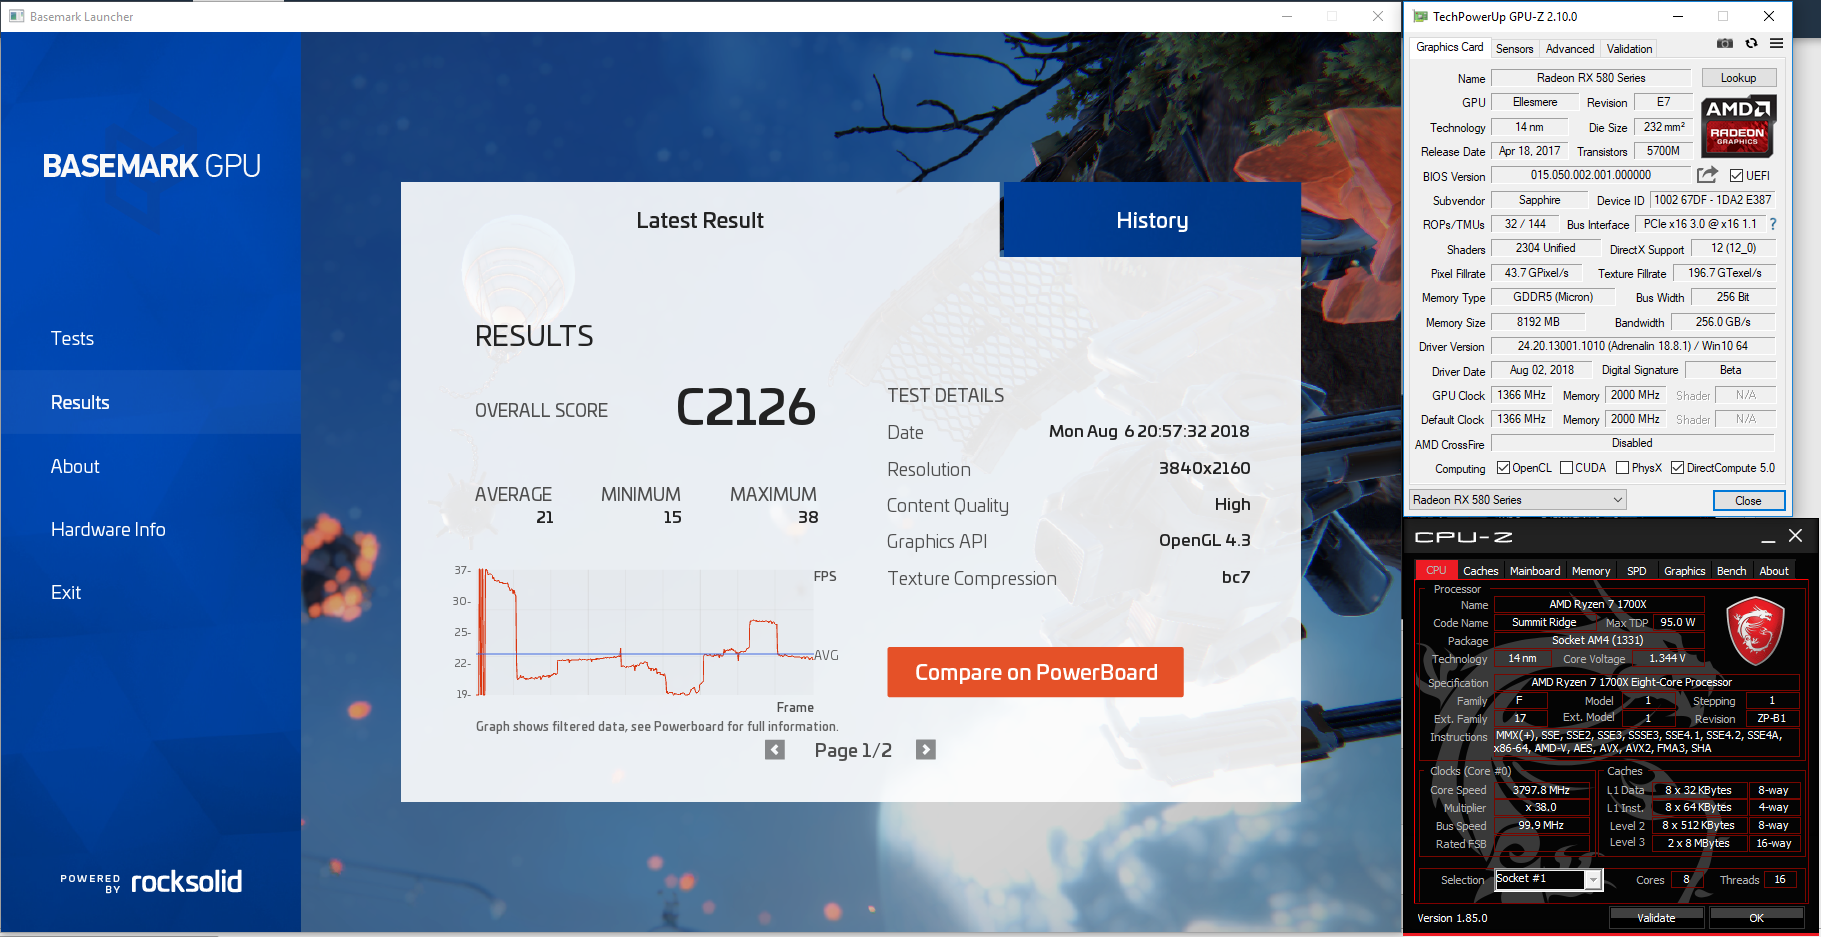Screen dimensions: 1821x937
Task: Open the Graphics tab in CPU-Z
Action: pyautogui.click(x=1685, y=571)
